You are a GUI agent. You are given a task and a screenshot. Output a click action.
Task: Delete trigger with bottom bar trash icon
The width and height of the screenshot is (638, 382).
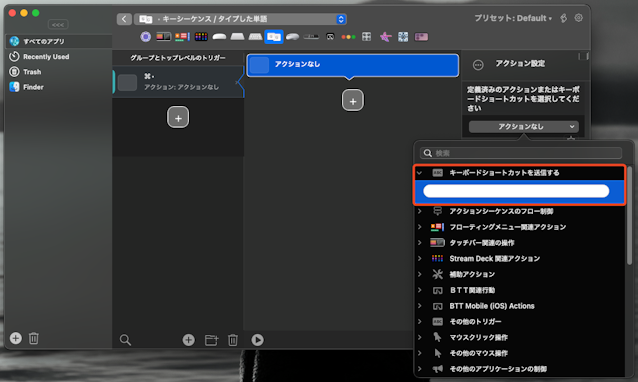click(233, 340)
